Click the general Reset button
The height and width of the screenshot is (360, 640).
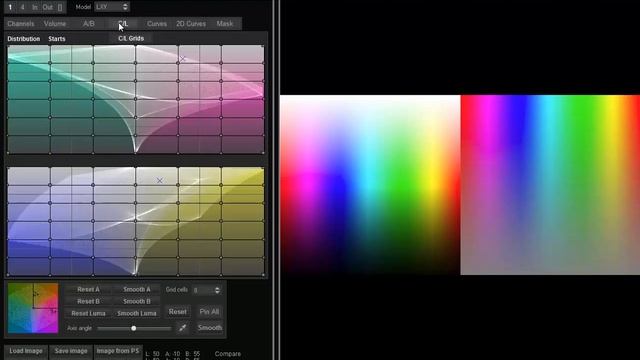tap(178, 311)
